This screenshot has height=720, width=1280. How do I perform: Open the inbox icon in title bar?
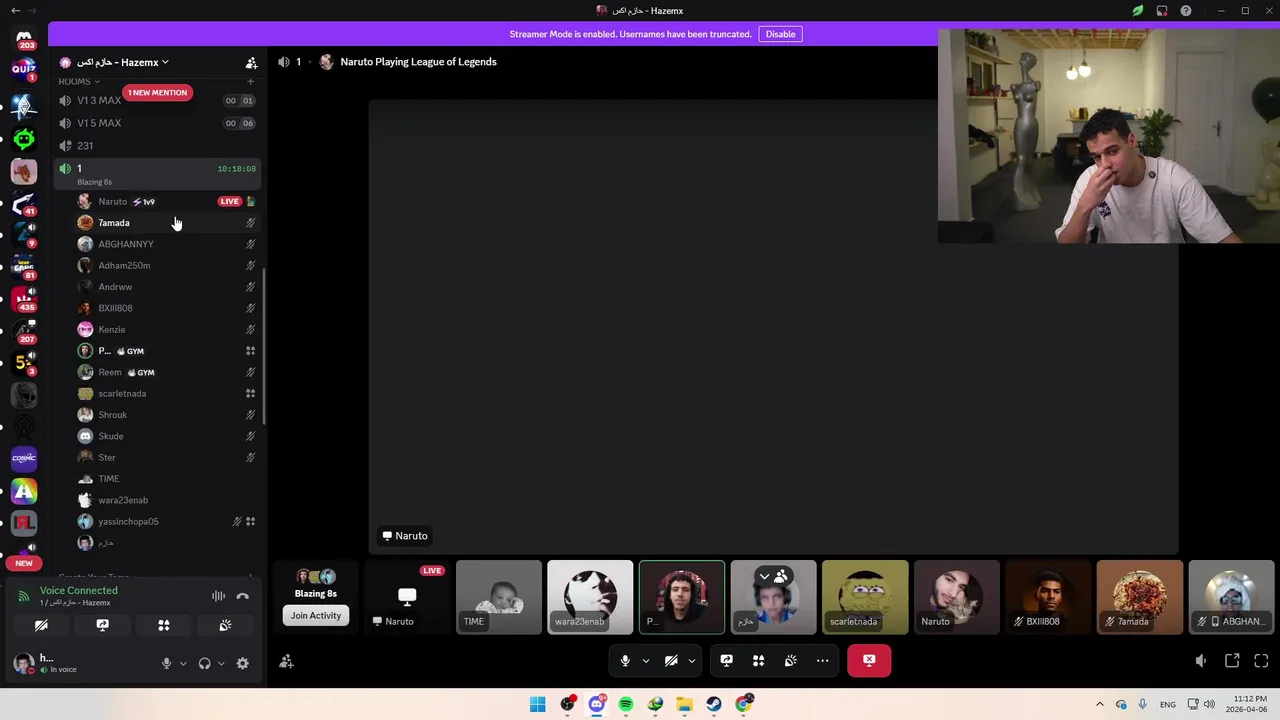click(1162, 11)
